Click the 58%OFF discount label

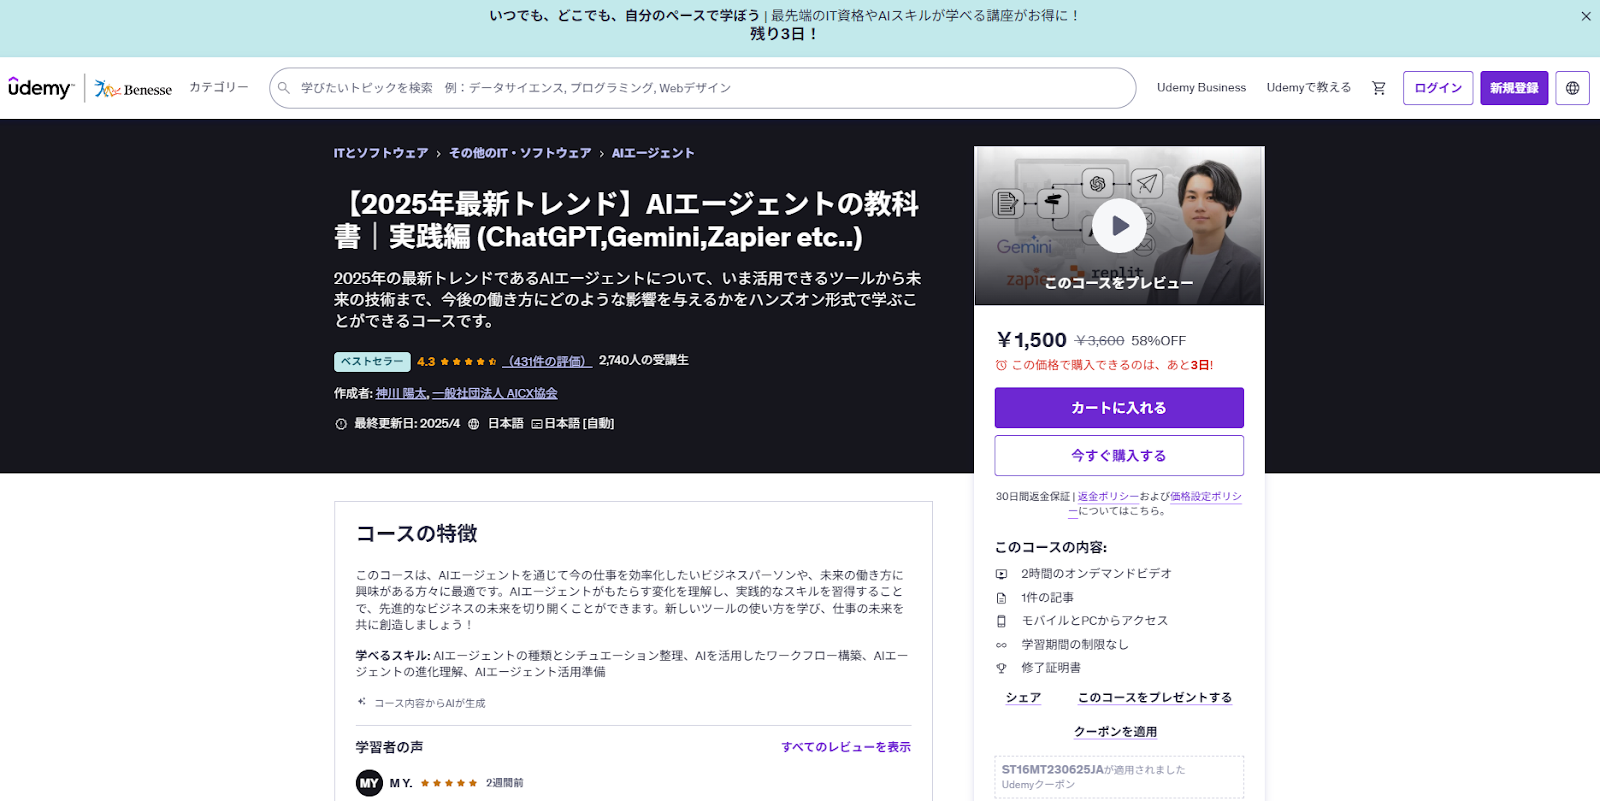pos(1158,341)
